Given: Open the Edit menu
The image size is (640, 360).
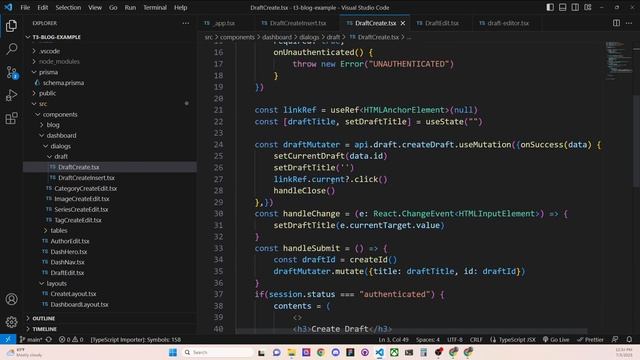Looking at the screenshot, I should [x=42, y=7].
